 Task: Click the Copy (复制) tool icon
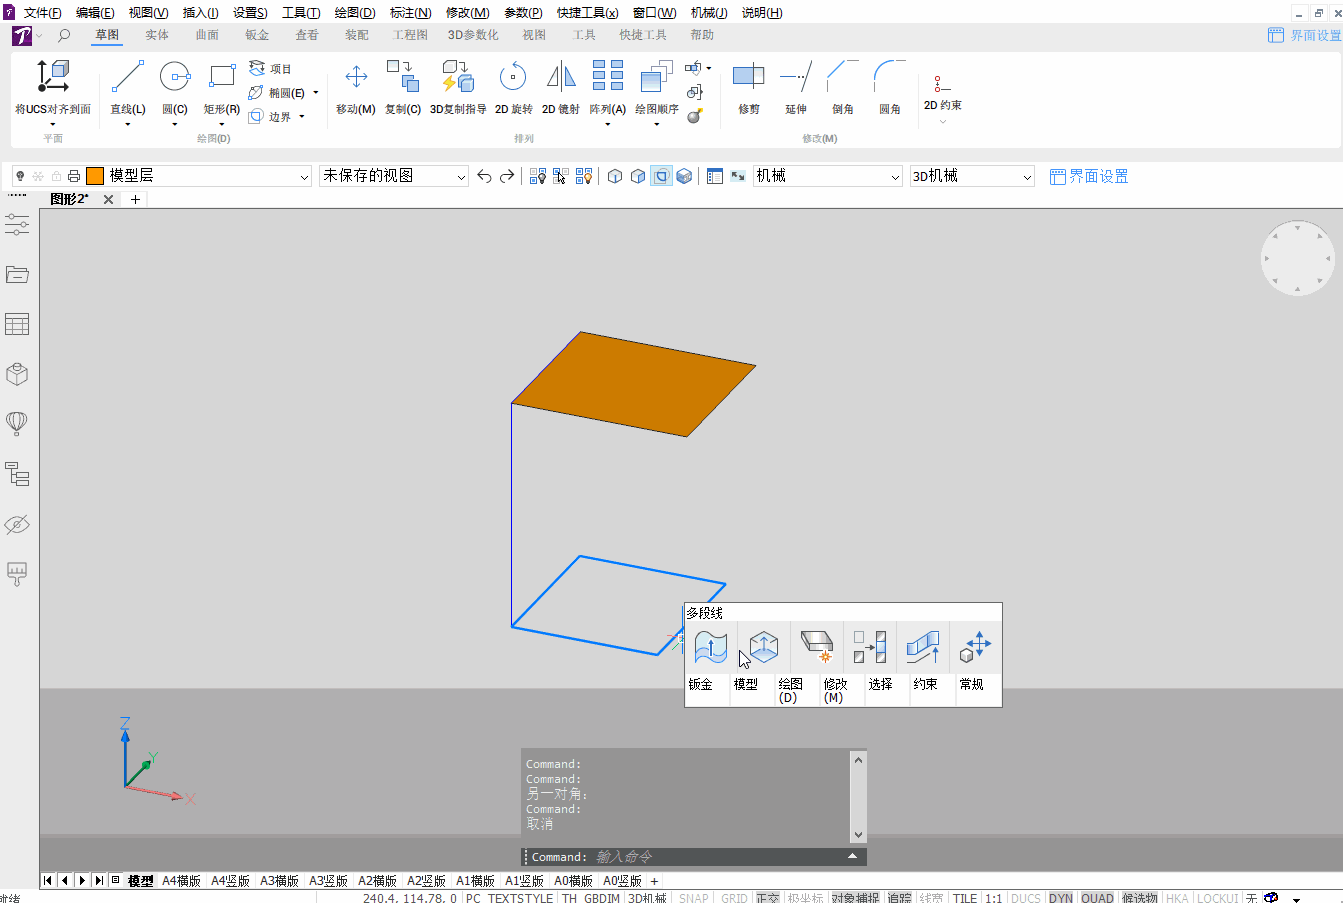pyautogui.click(x=403, y=77)
